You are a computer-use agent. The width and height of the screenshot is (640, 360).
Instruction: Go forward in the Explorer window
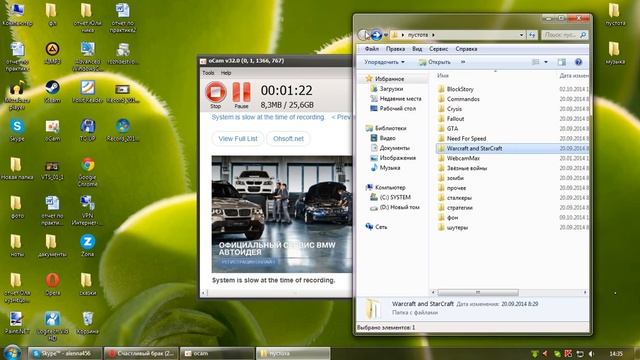[x=377, y=35]
